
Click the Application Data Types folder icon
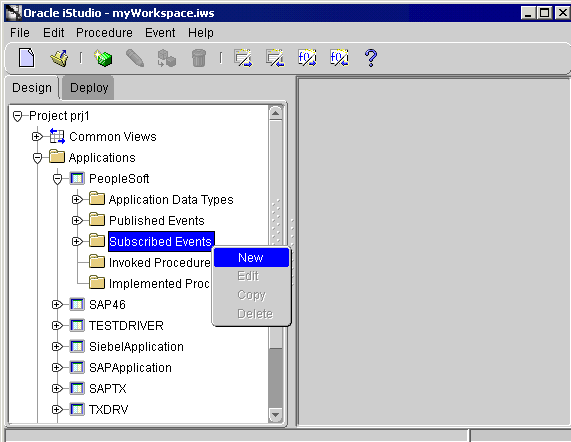pyautogui.click(x=97, y=199)
